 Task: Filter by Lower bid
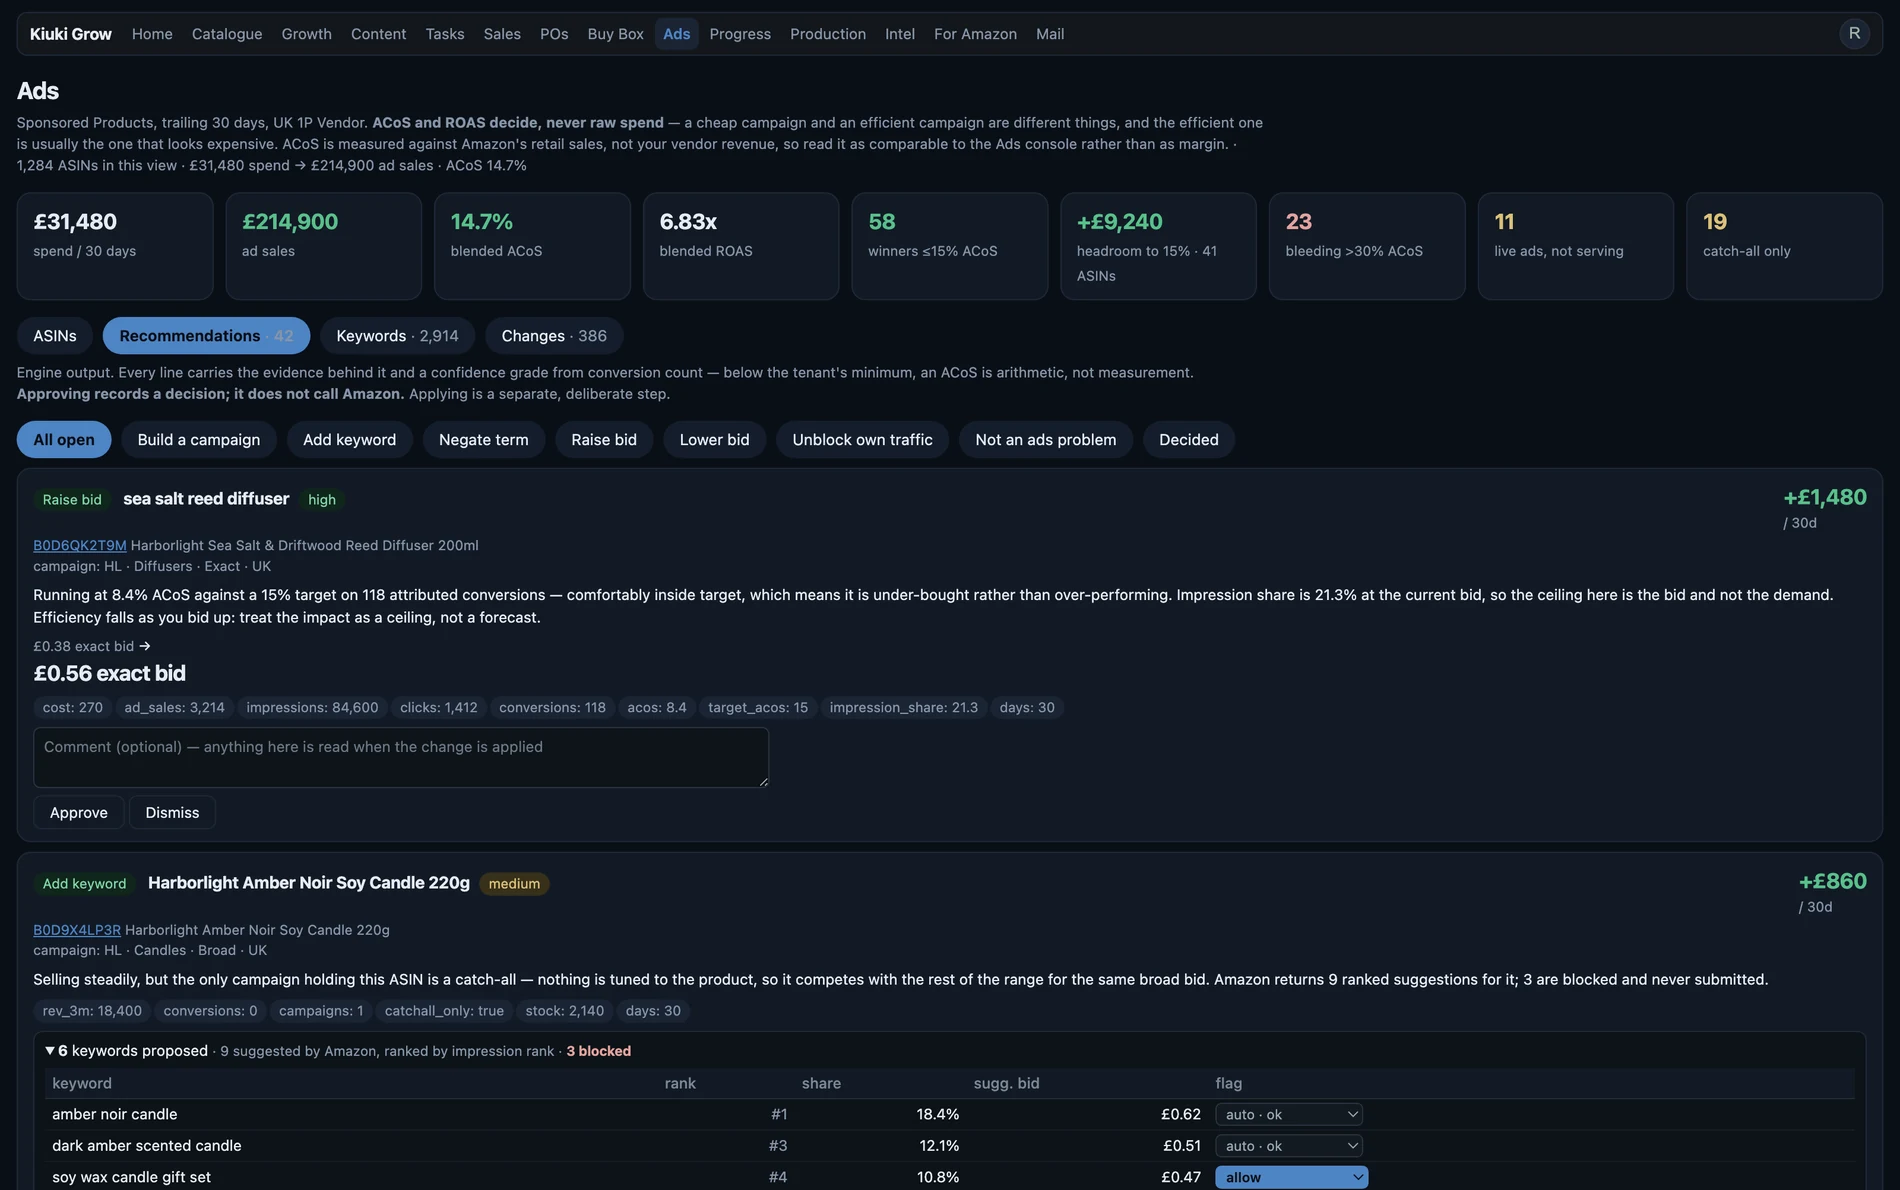point(715,439)
